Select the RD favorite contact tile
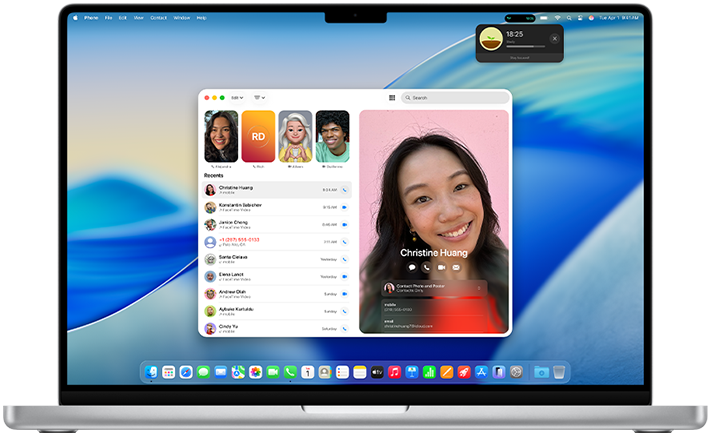 [258, 136]
